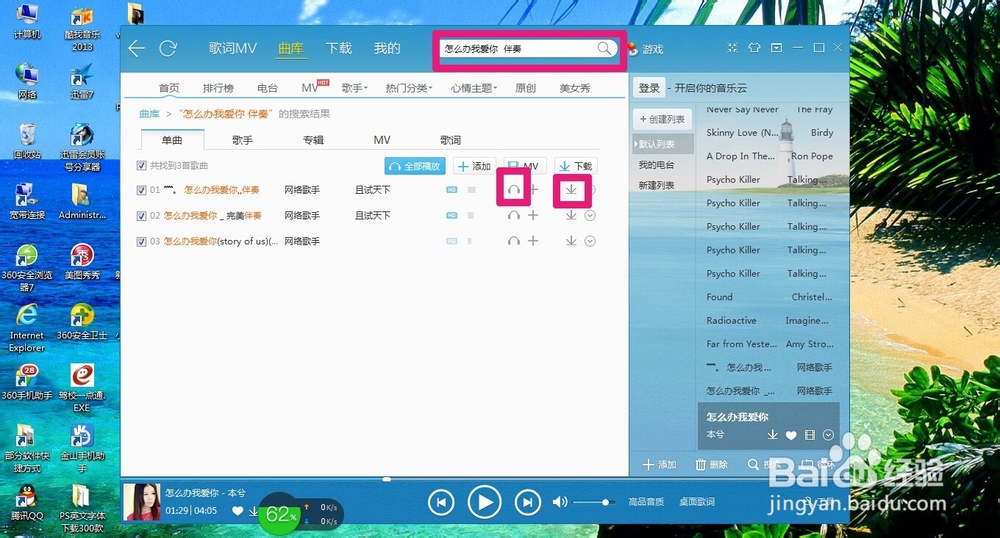The width and height of the screenshot is (1000, 538).
Task: Add song 01 with its plus icon
Action: pos(533,189)
